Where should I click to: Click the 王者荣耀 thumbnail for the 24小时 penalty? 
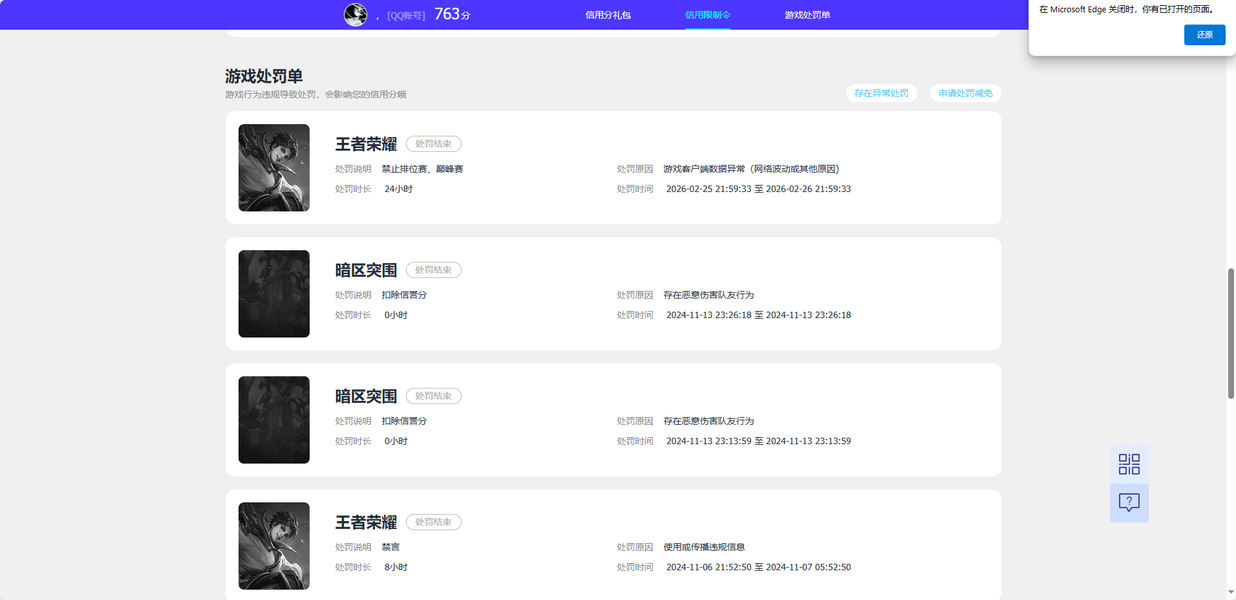click(274, 168)
